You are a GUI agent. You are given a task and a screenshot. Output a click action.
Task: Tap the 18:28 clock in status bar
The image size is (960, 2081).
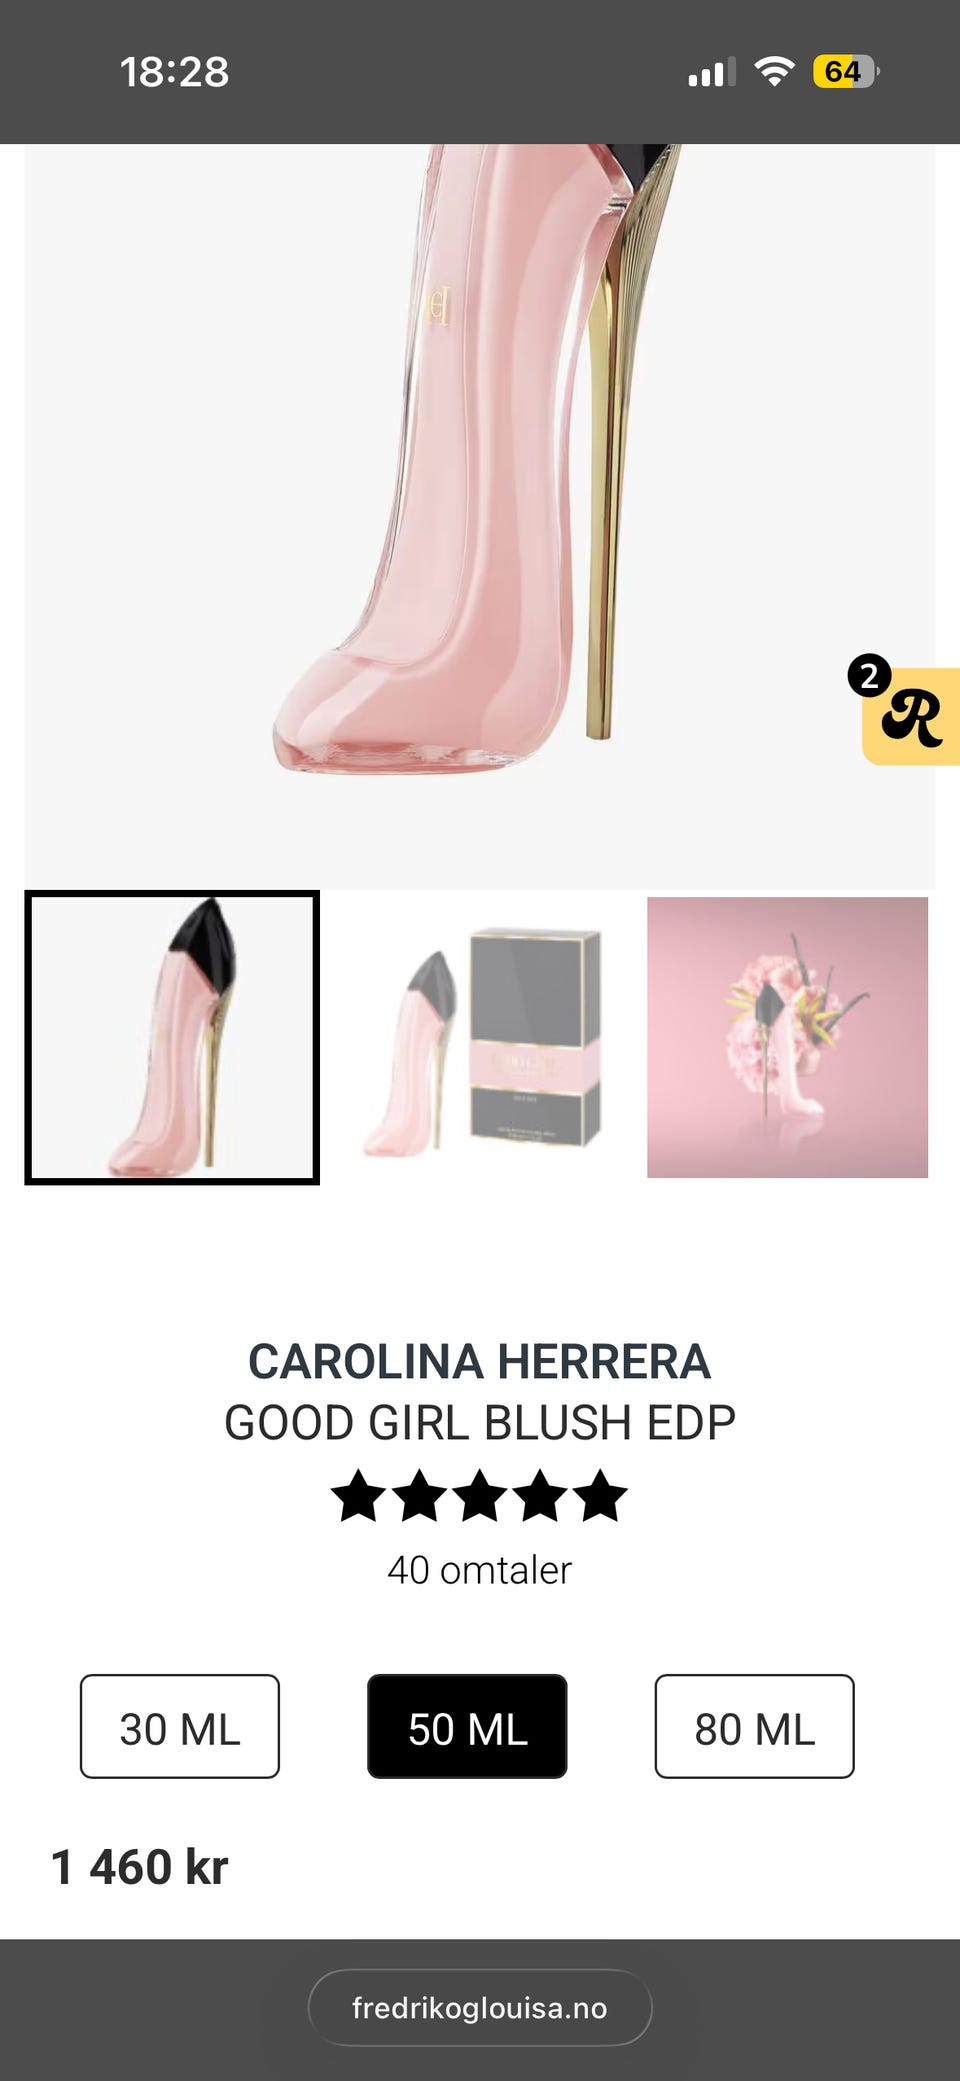point(174,72)
